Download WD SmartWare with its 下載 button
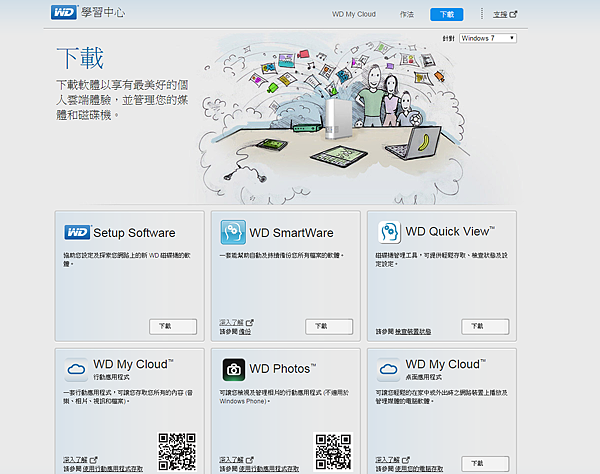Viewport: 600px width, 474px height. tap(329, 326)
